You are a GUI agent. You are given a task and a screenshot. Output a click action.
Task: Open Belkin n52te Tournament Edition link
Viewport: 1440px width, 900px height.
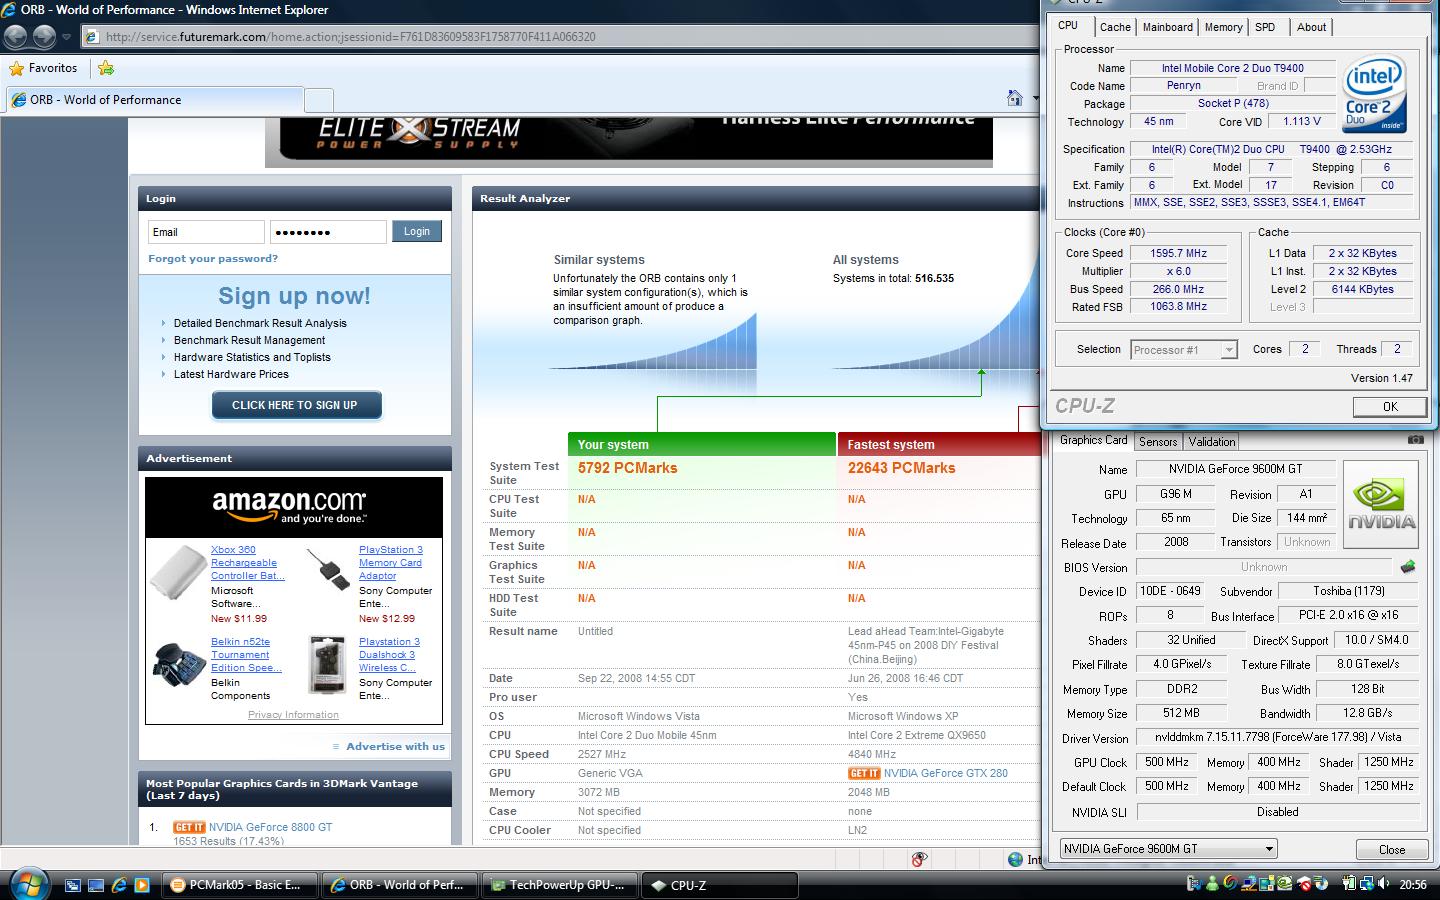click(x=246, y=655)
